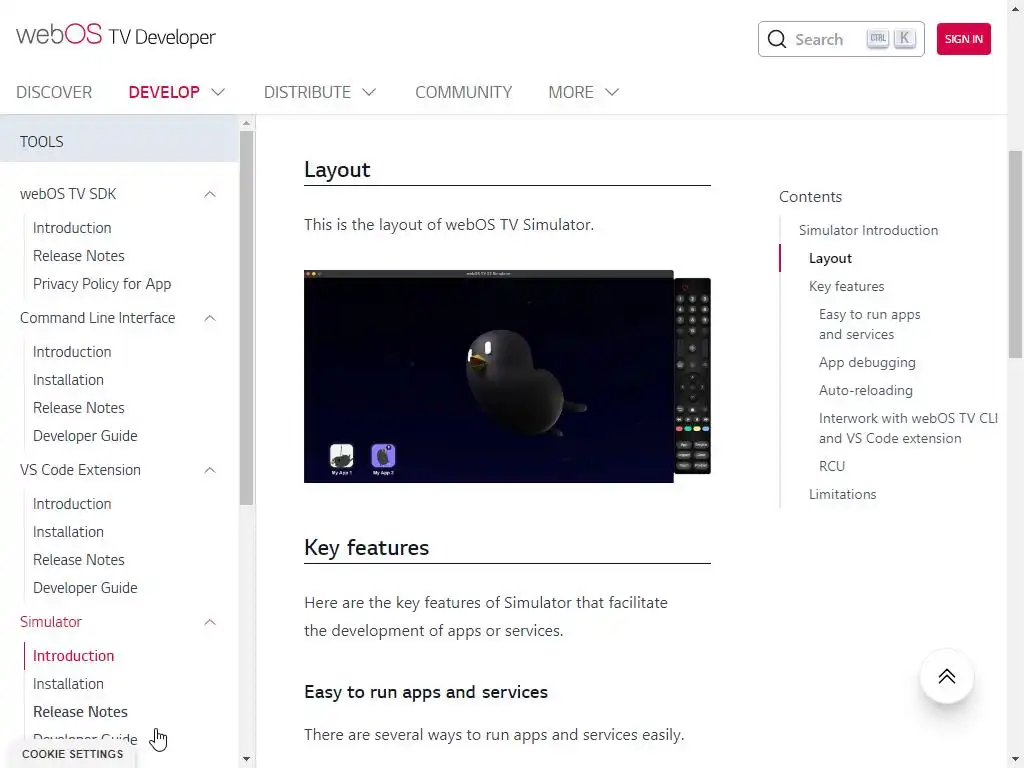The width and height of the screenshot is (1024, 768).
Task: Open webOS TV SDK heading link
Action: (68, 194)
